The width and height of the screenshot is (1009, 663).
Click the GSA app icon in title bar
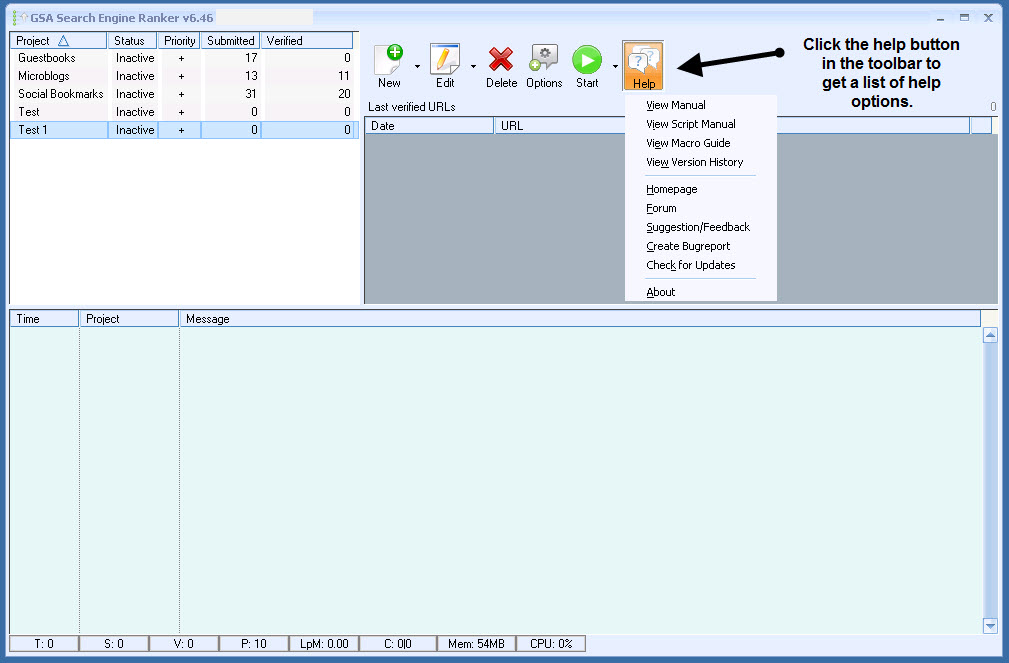(19, 18)
